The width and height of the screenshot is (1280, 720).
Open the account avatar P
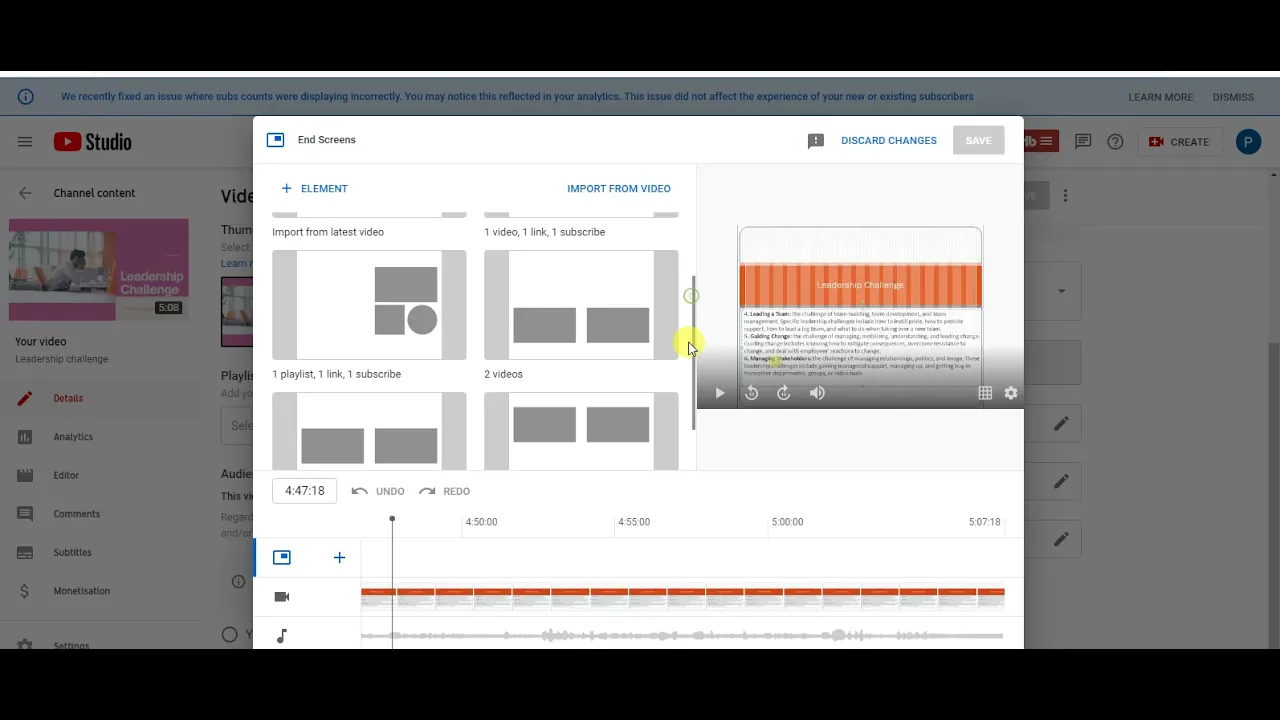point(1248,142)
